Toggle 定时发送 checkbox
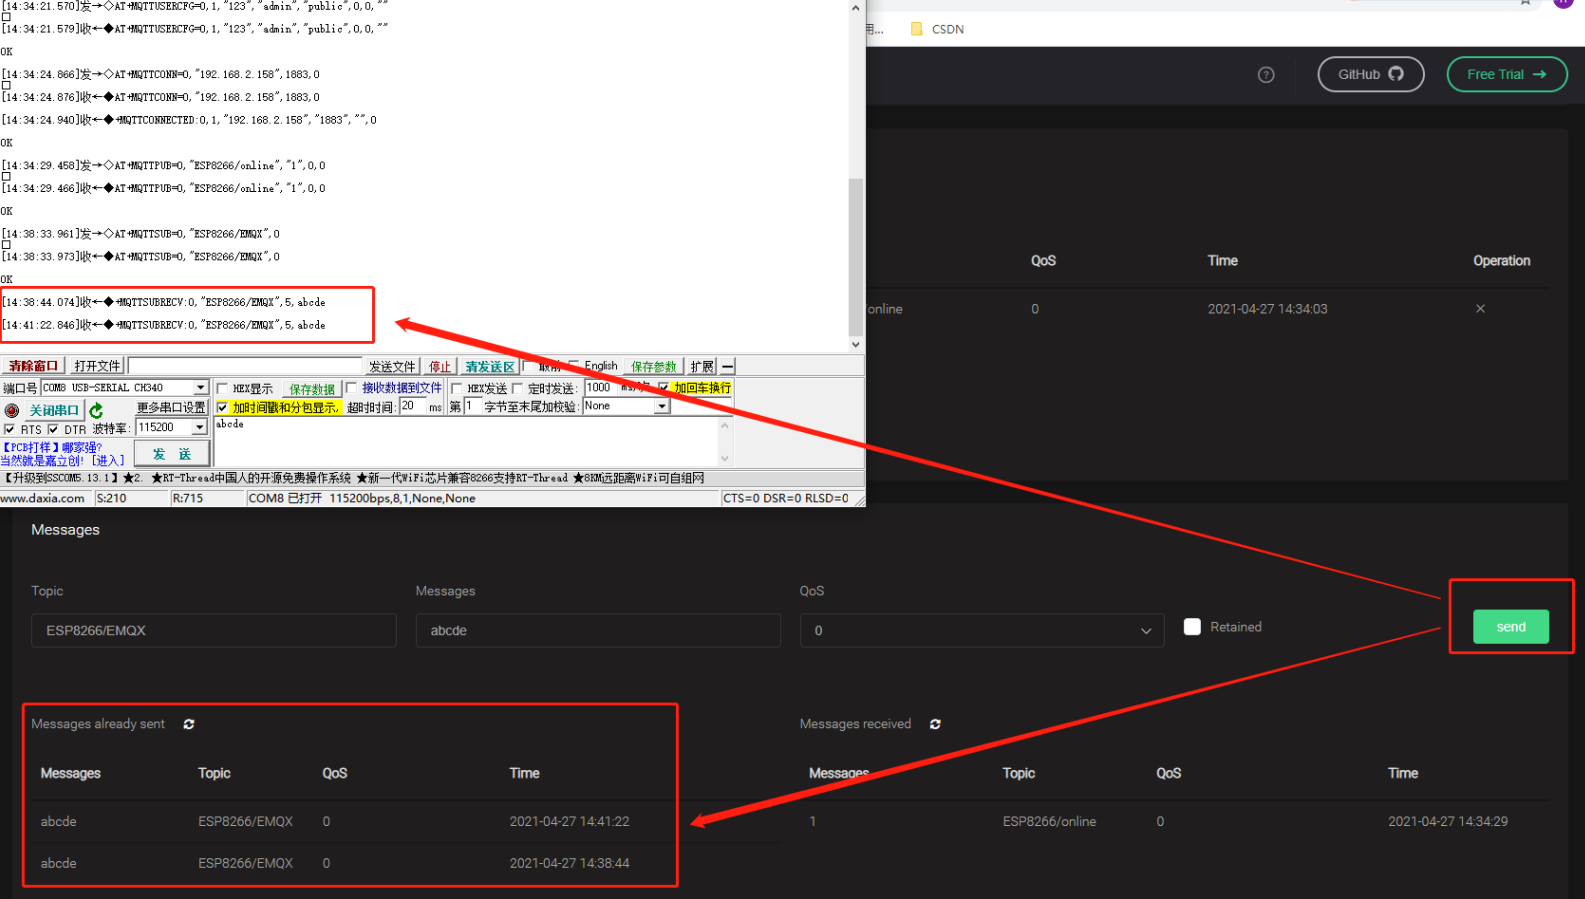Image resolution: width=1585 pixels, height=899 pixels. point(517,389)
